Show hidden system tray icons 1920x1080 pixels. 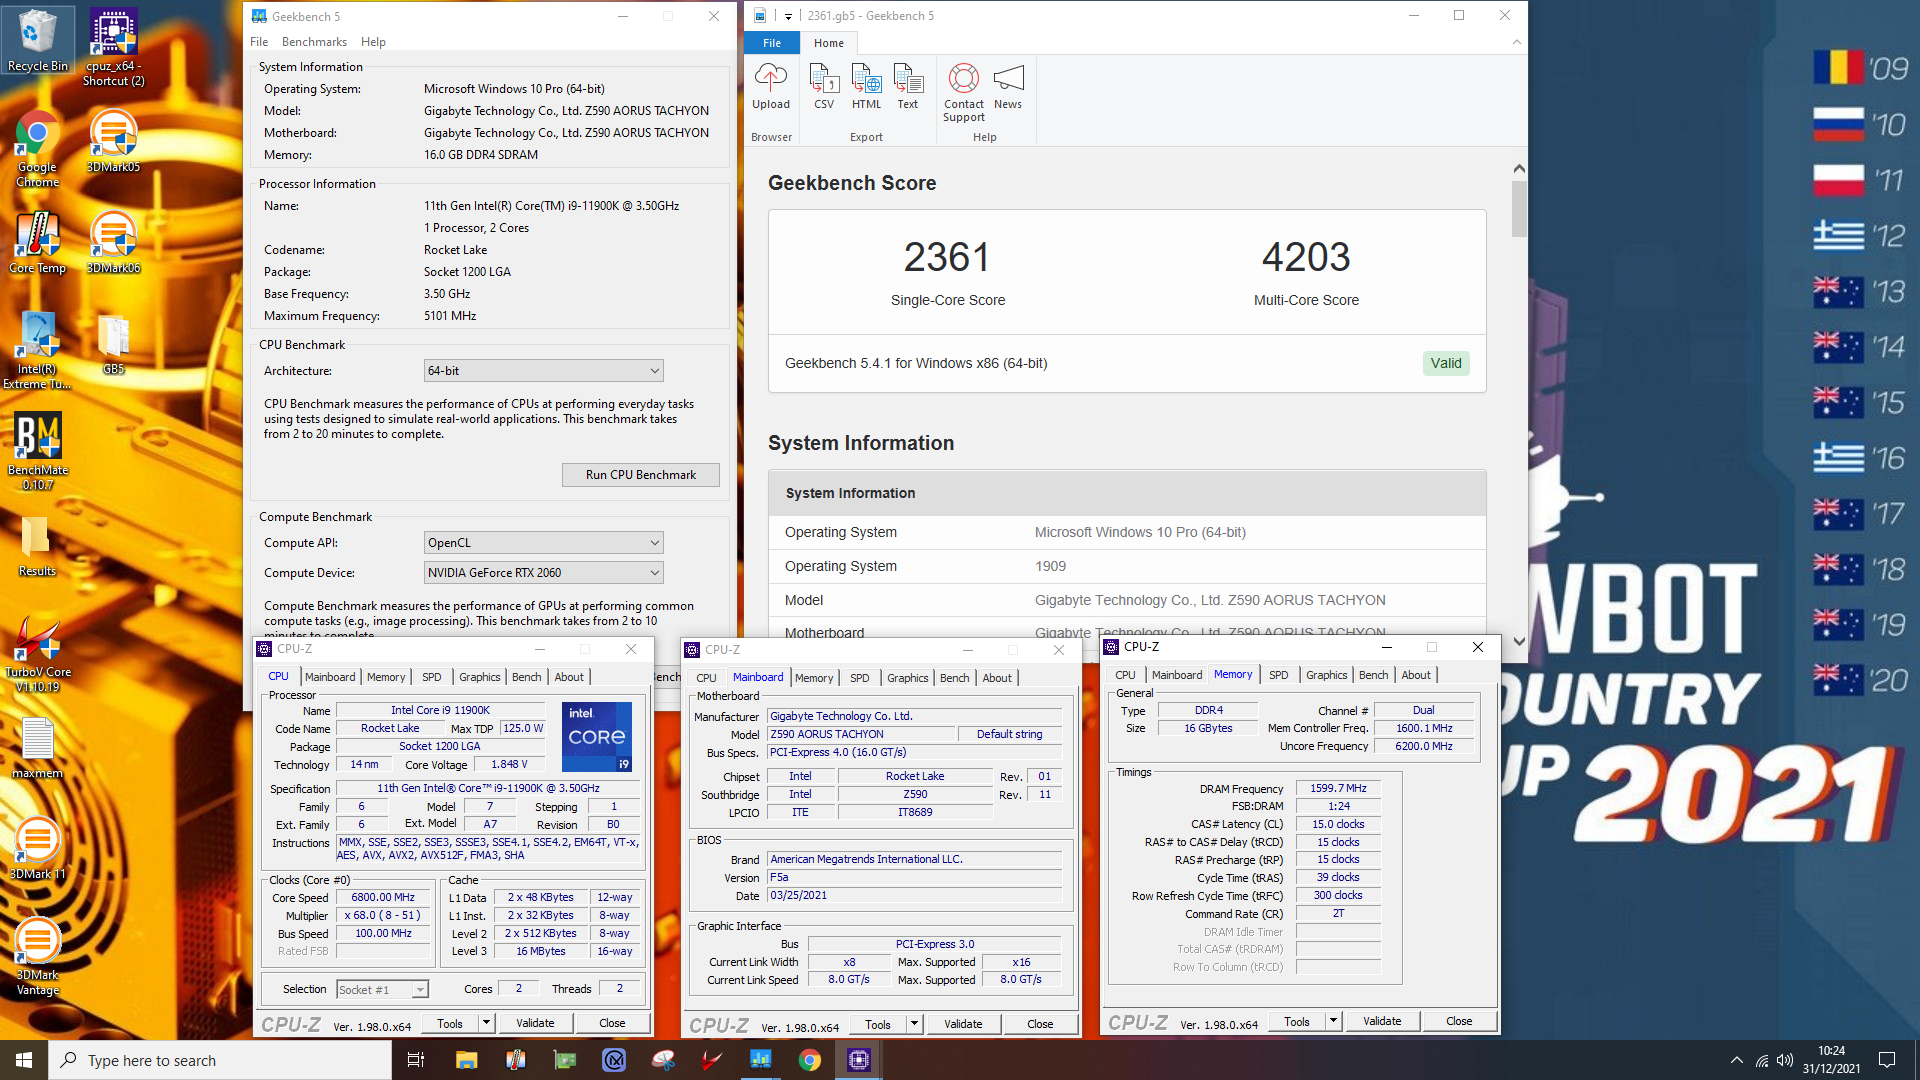(1736, 1060)
